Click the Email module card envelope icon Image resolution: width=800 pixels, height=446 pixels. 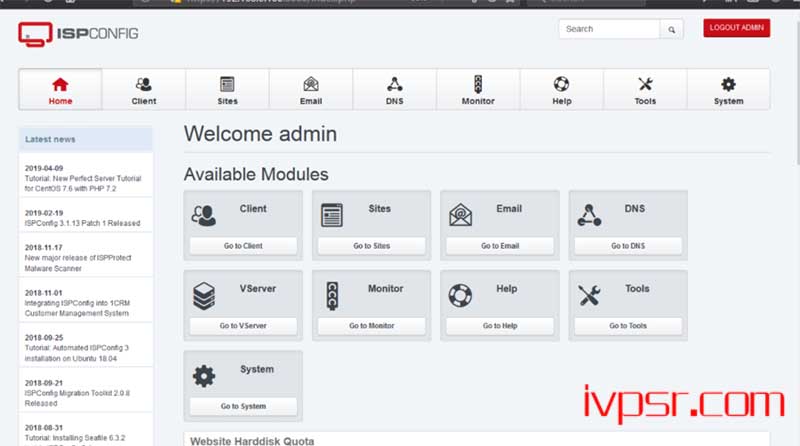tap(460, 215)
